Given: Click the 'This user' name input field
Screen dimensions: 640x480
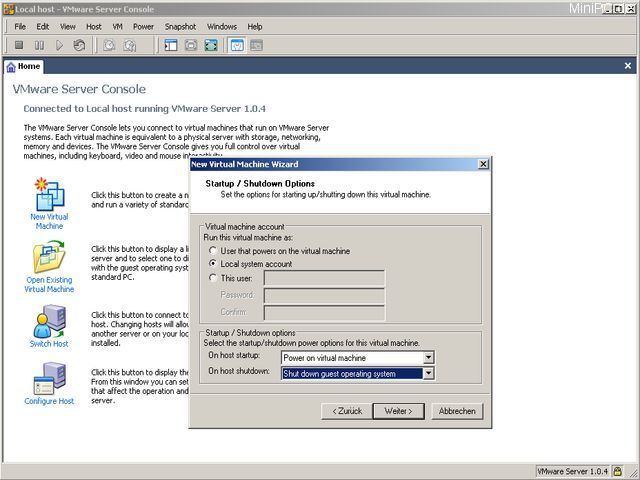Looking at the screenshot, I should 324,278.
